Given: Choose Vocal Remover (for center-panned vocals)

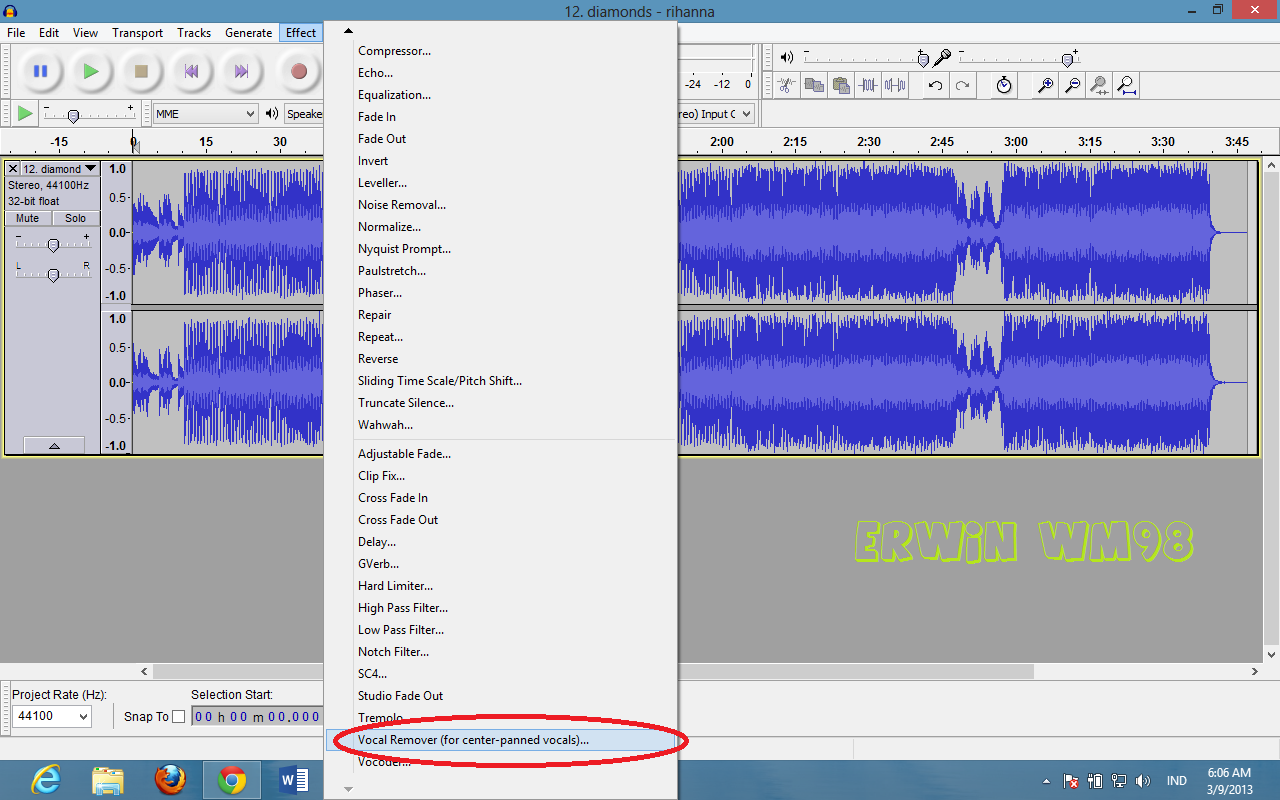Looking at the screenshot, I should tap(502, 740).
